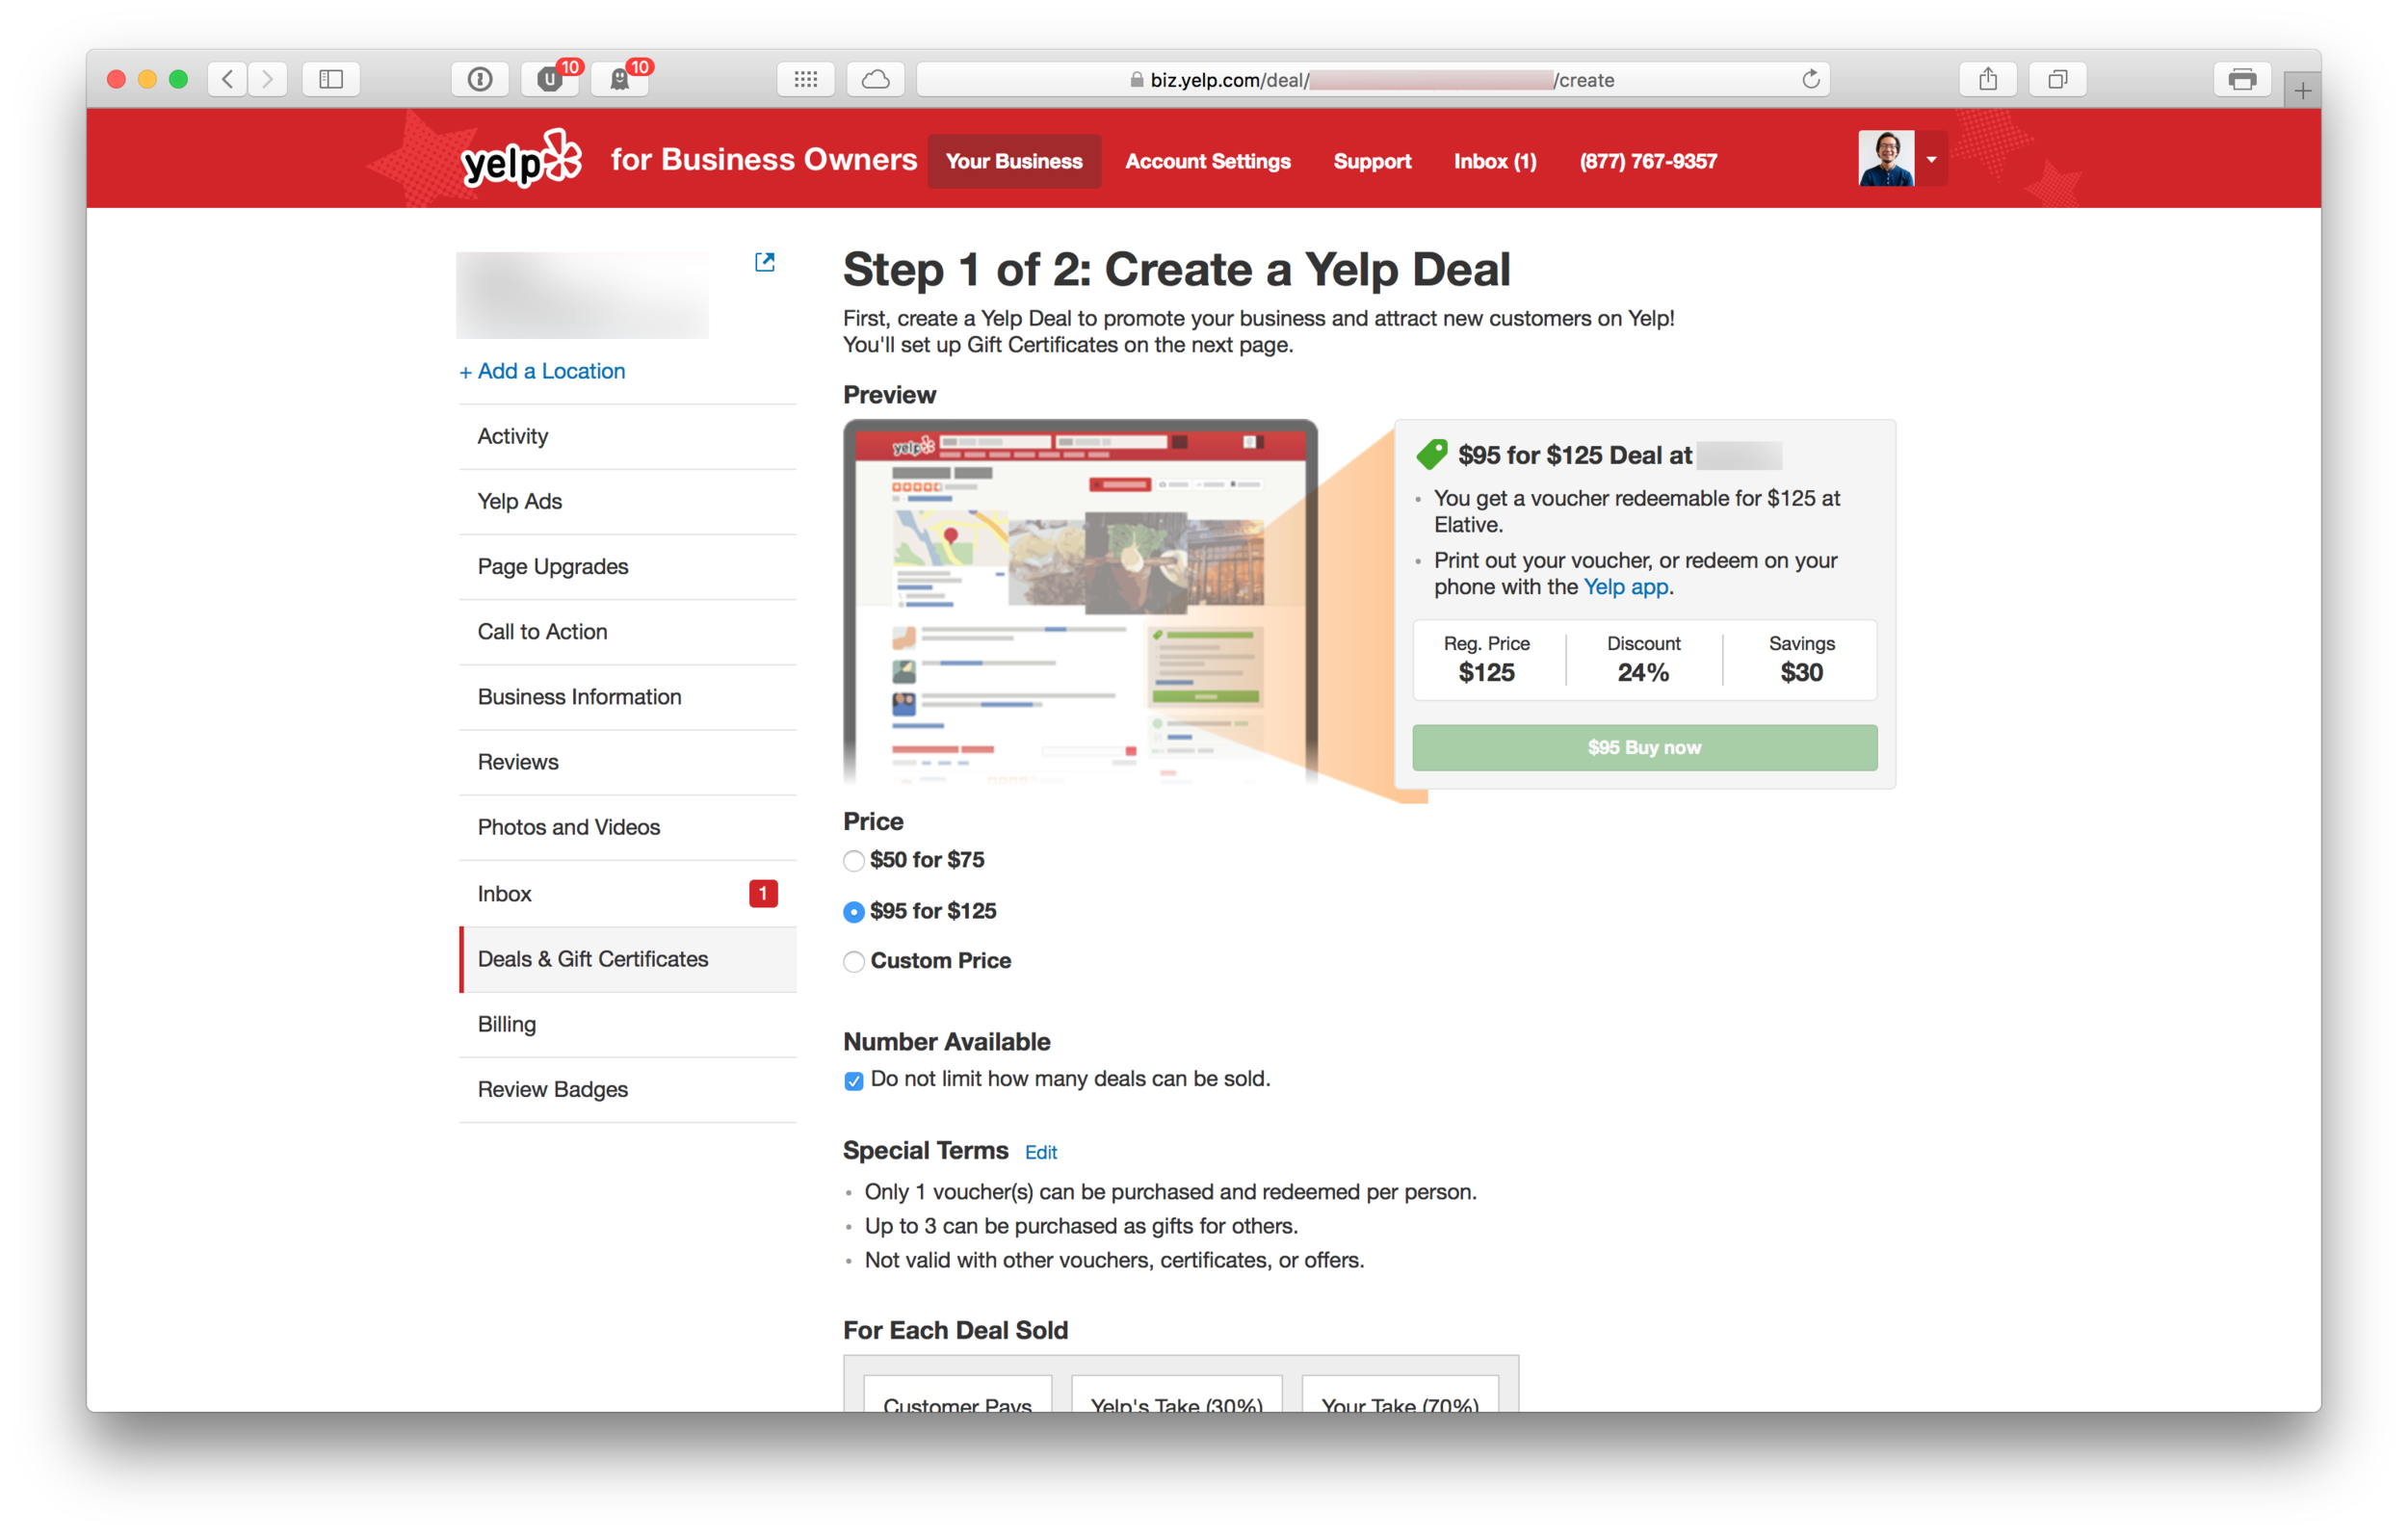This screenshot has width=2408, height=1536.
Task: Click the 'Savings $30' value
Action: click(x=1801, y=672)
